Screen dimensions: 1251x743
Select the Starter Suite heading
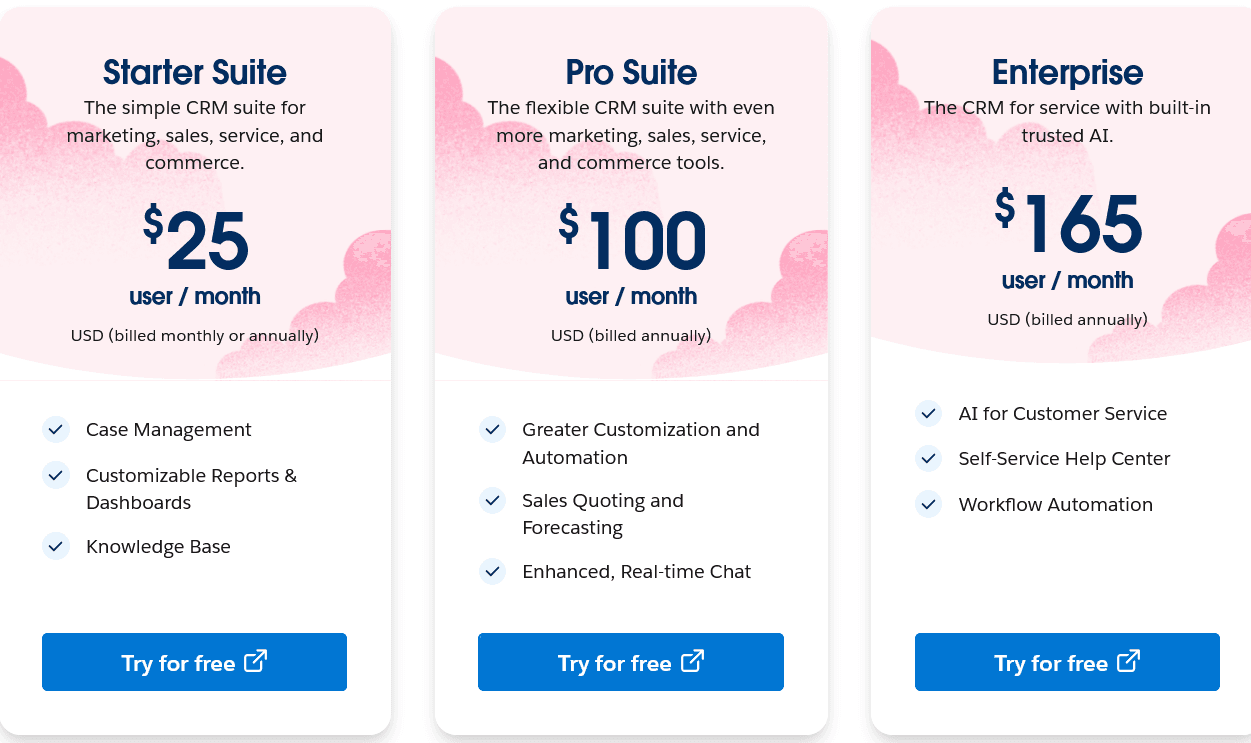point(195,72)
